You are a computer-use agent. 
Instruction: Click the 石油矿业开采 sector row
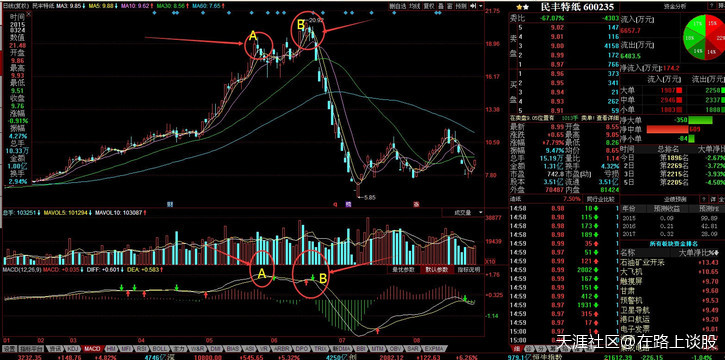coord(671,262)
